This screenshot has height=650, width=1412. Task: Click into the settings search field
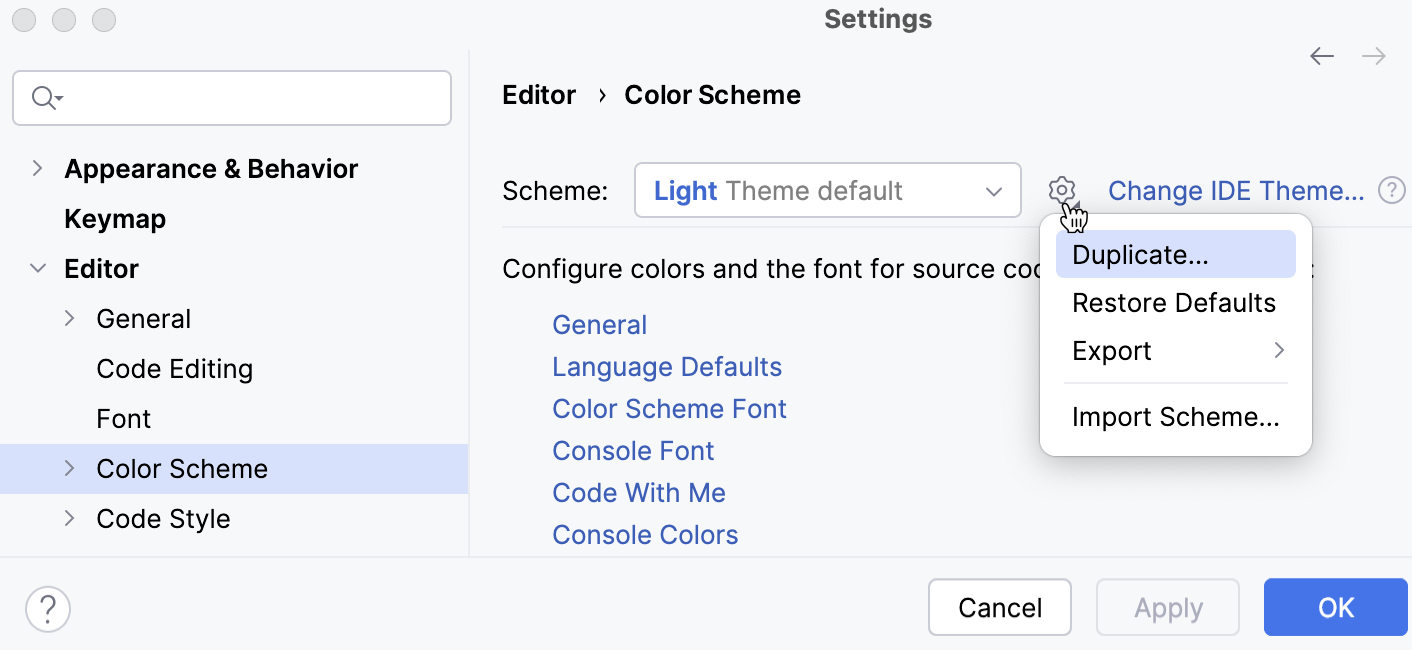coord(230,97)
